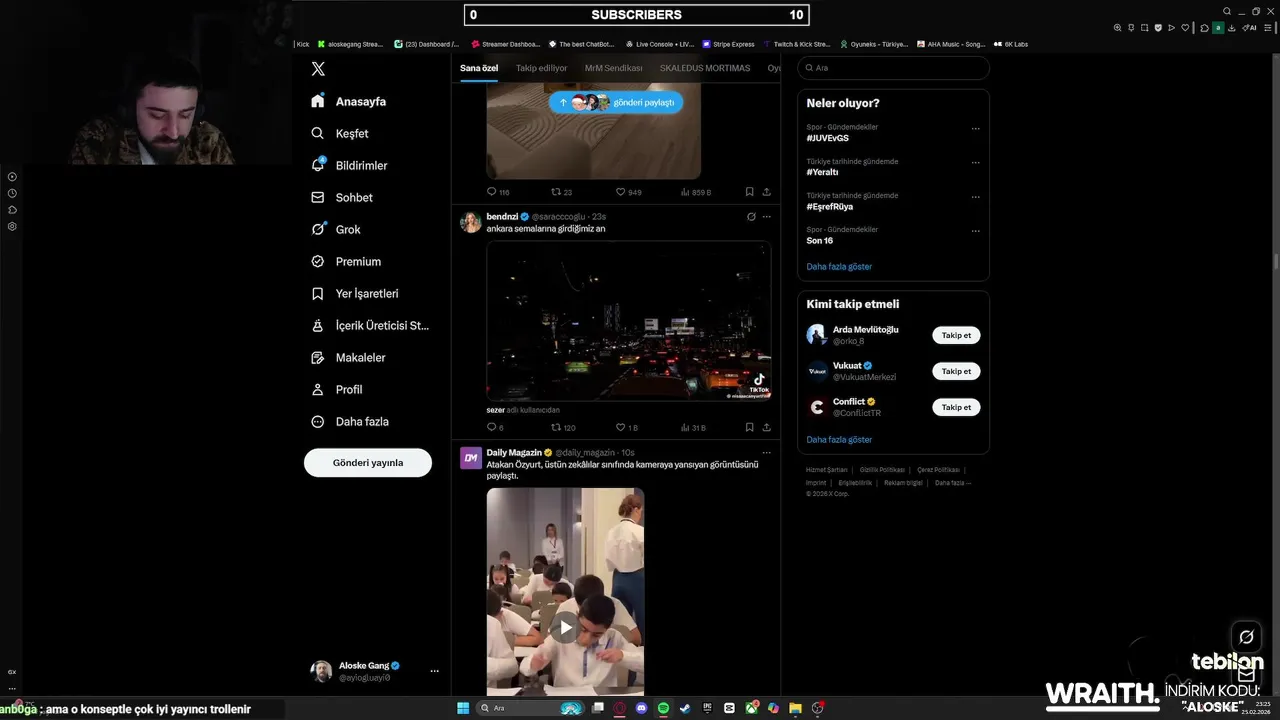The height and width of the screenshot is (720, 1280).
Task: Reply to bendnzi post with 6 replies
Action: (495, 427)
